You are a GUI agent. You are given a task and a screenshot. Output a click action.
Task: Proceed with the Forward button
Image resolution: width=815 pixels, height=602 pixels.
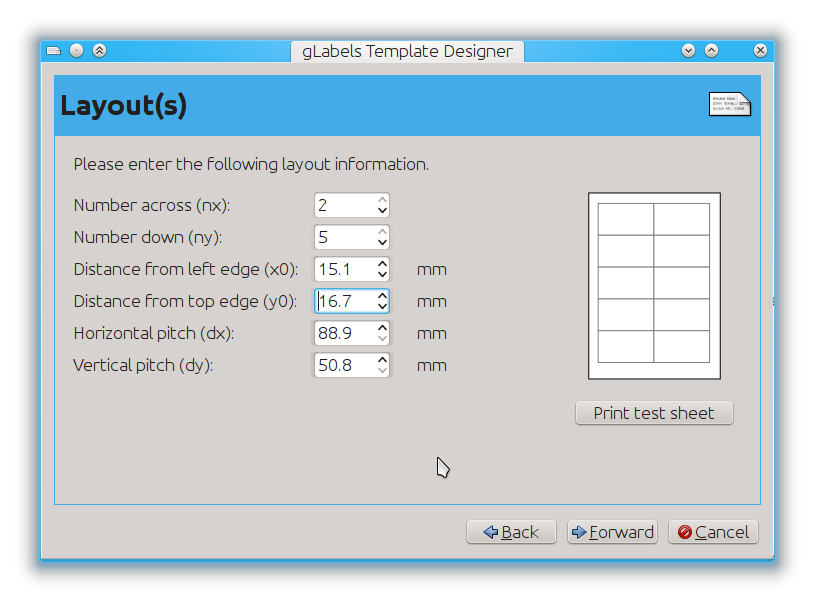(x=612, y=532)
